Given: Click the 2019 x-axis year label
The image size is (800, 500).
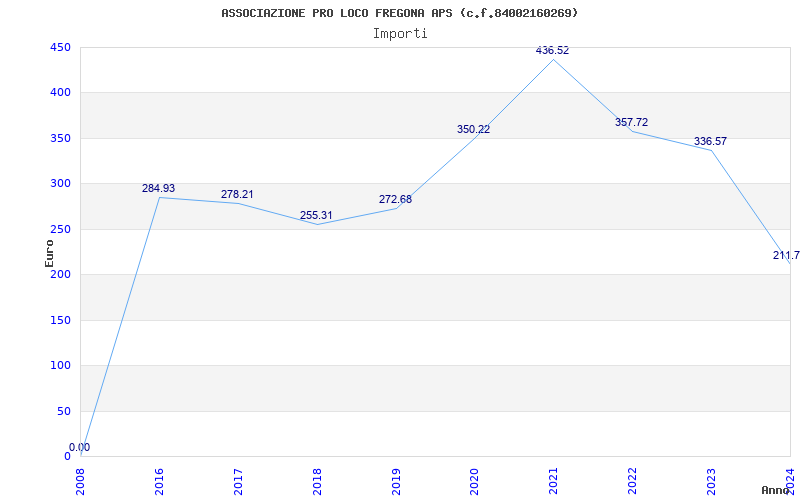Looking at the screenshot, I should pyautogui.click(x=396, y=481).
